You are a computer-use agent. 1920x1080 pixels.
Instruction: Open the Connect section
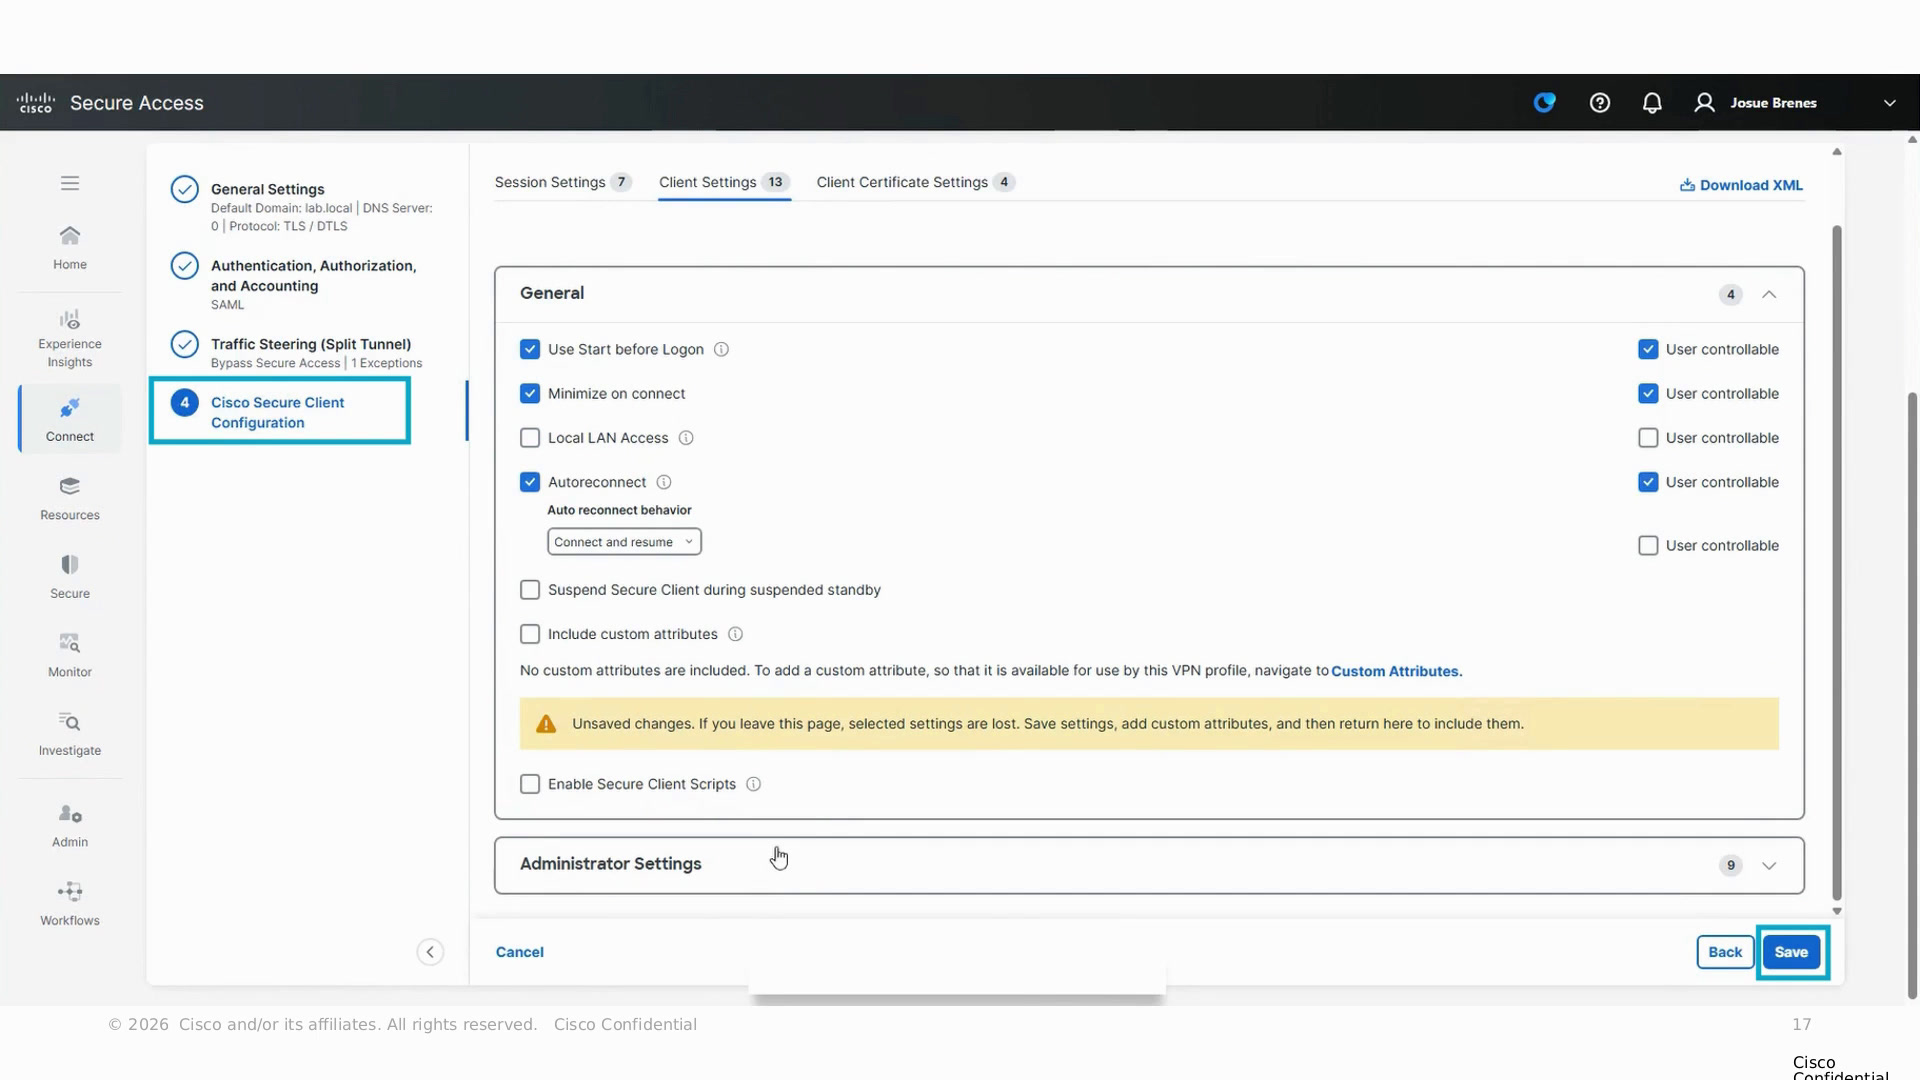[69, 420]
